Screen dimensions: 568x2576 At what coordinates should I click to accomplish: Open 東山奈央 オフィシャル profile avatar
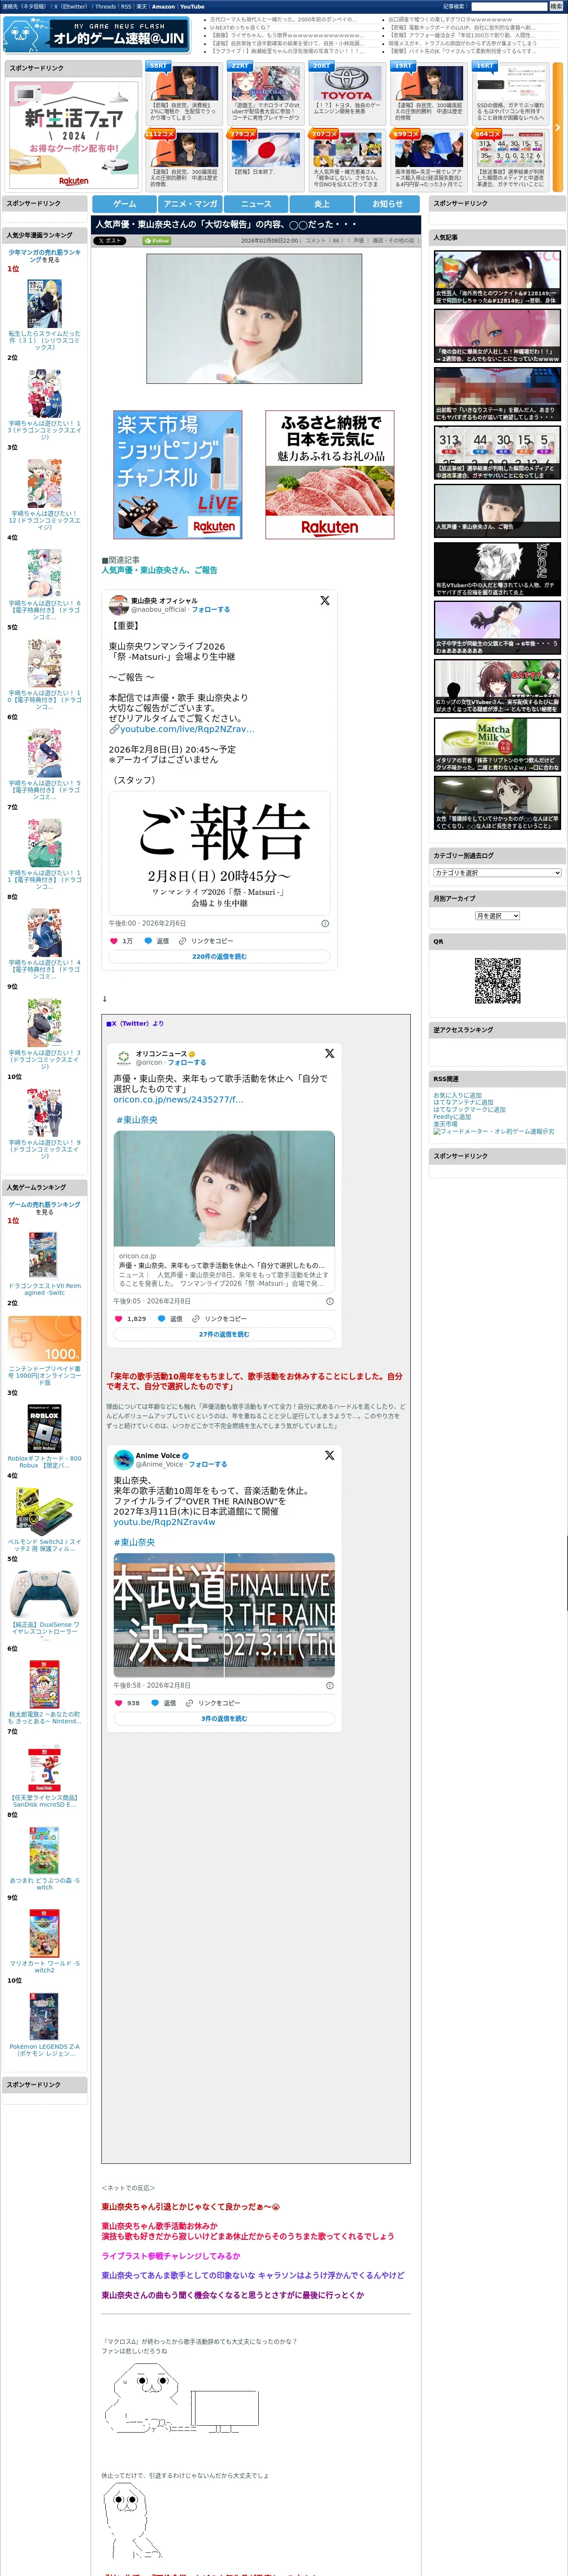pyautogui.click(x=118, y=605)
